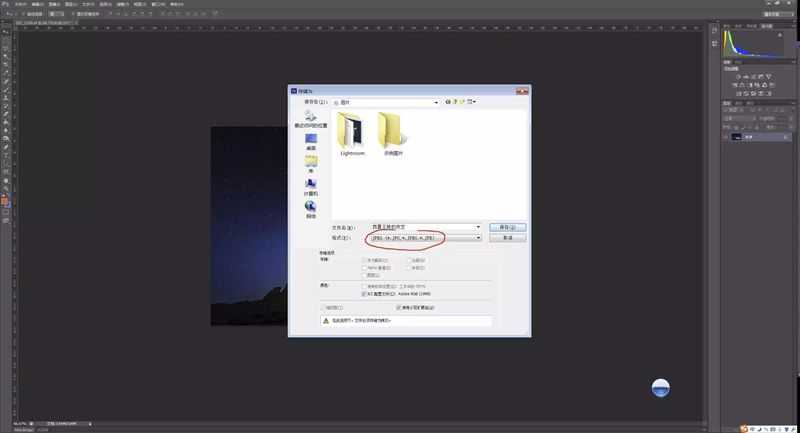800x433 pixels.
Task: Toggle the layer visibility eye in the Layers panel
Action: pos(726,137)
